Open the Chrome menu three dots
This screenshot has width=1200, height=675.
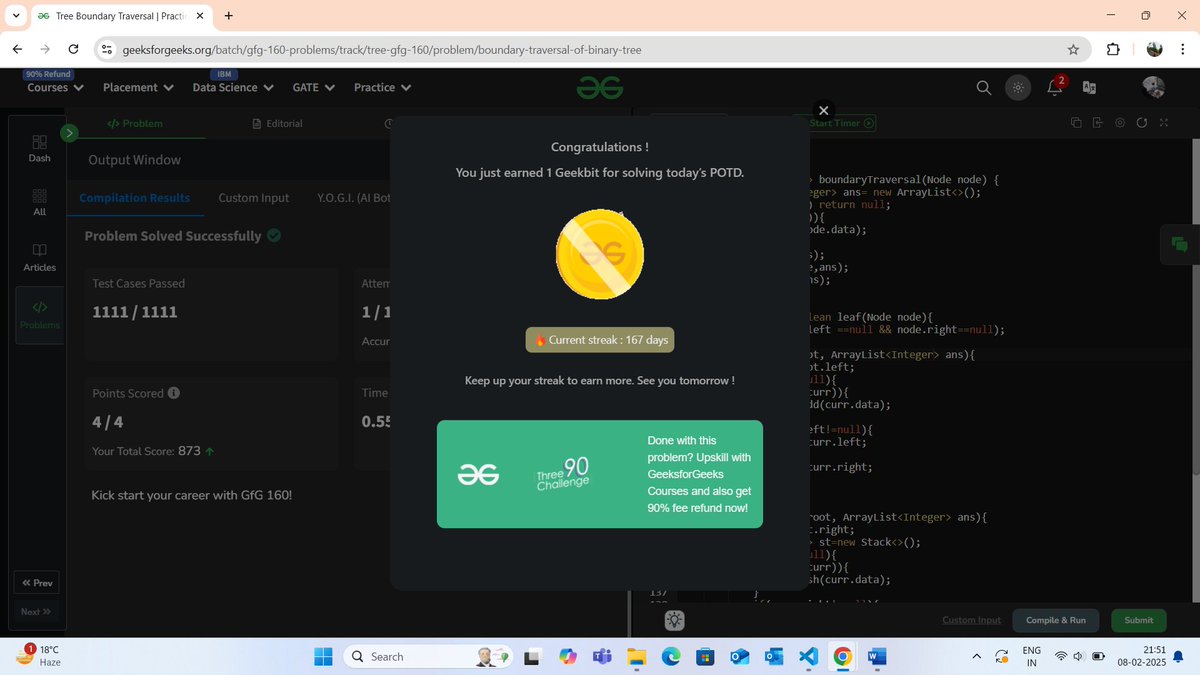1183,49
